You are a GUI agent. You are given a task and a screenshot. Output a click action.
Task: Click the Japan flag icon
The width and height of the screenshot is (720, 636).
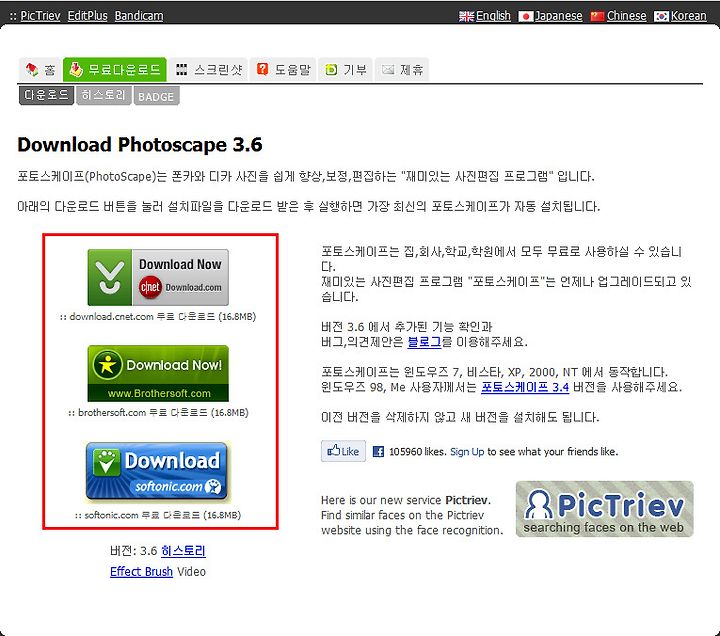(x=526, y=17)
